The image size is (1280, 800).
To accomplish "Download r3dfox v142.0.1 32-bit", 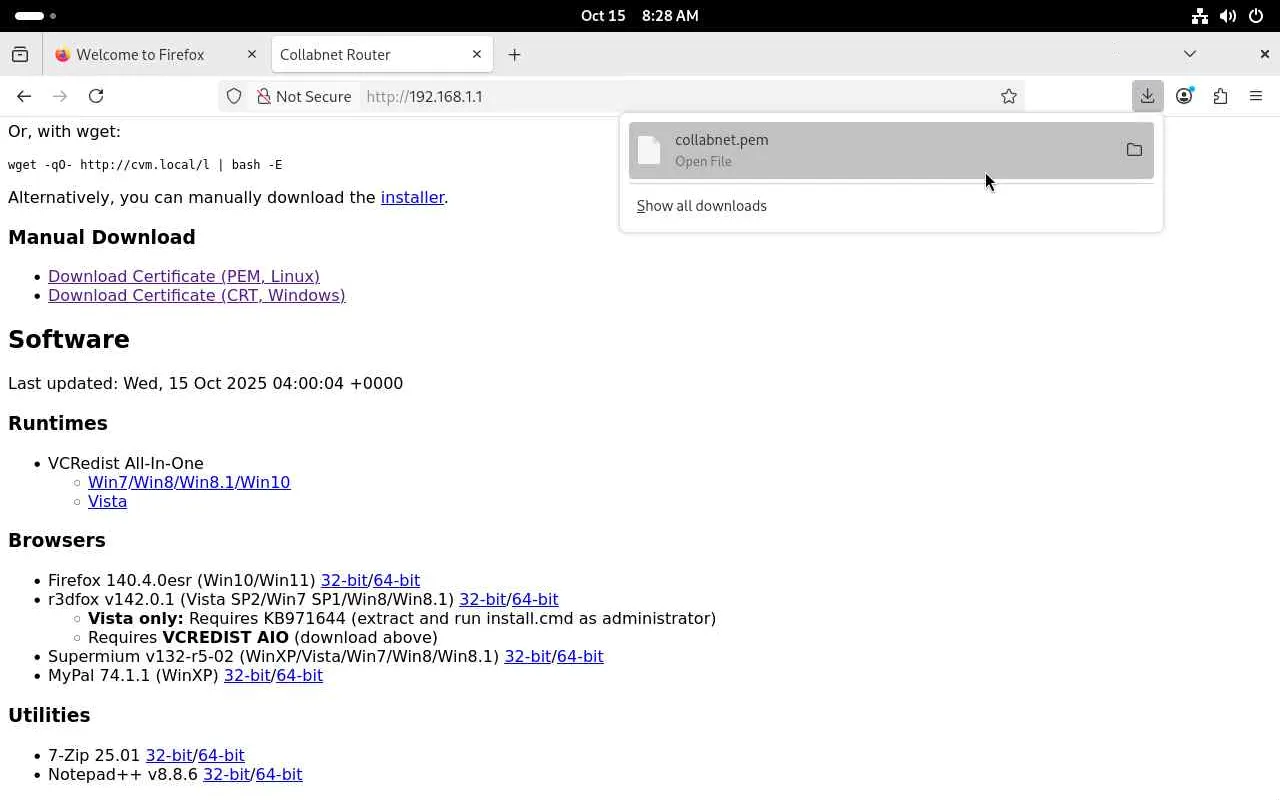I will tap(482, 599).
